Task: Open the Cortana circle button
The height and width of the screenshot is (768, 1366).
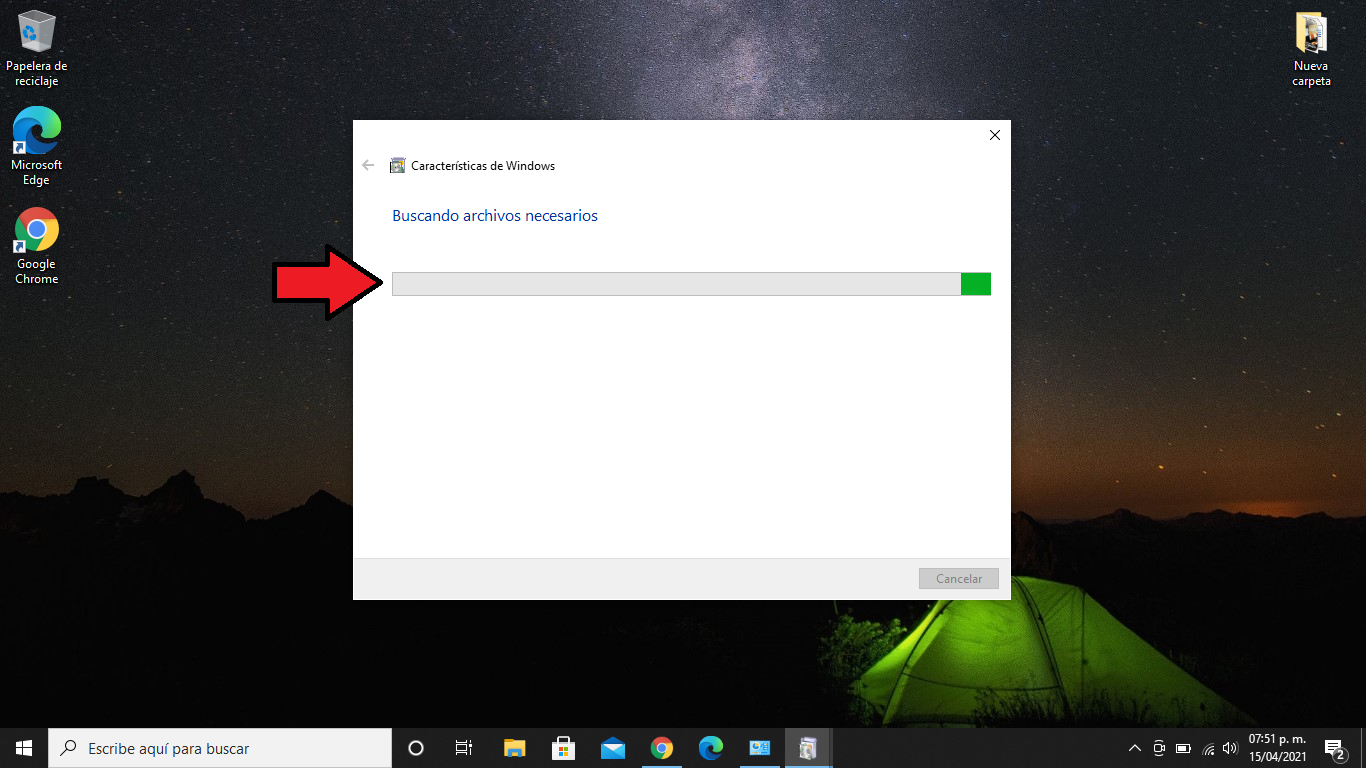Action: pyautogui.click(x=416, y=748)
